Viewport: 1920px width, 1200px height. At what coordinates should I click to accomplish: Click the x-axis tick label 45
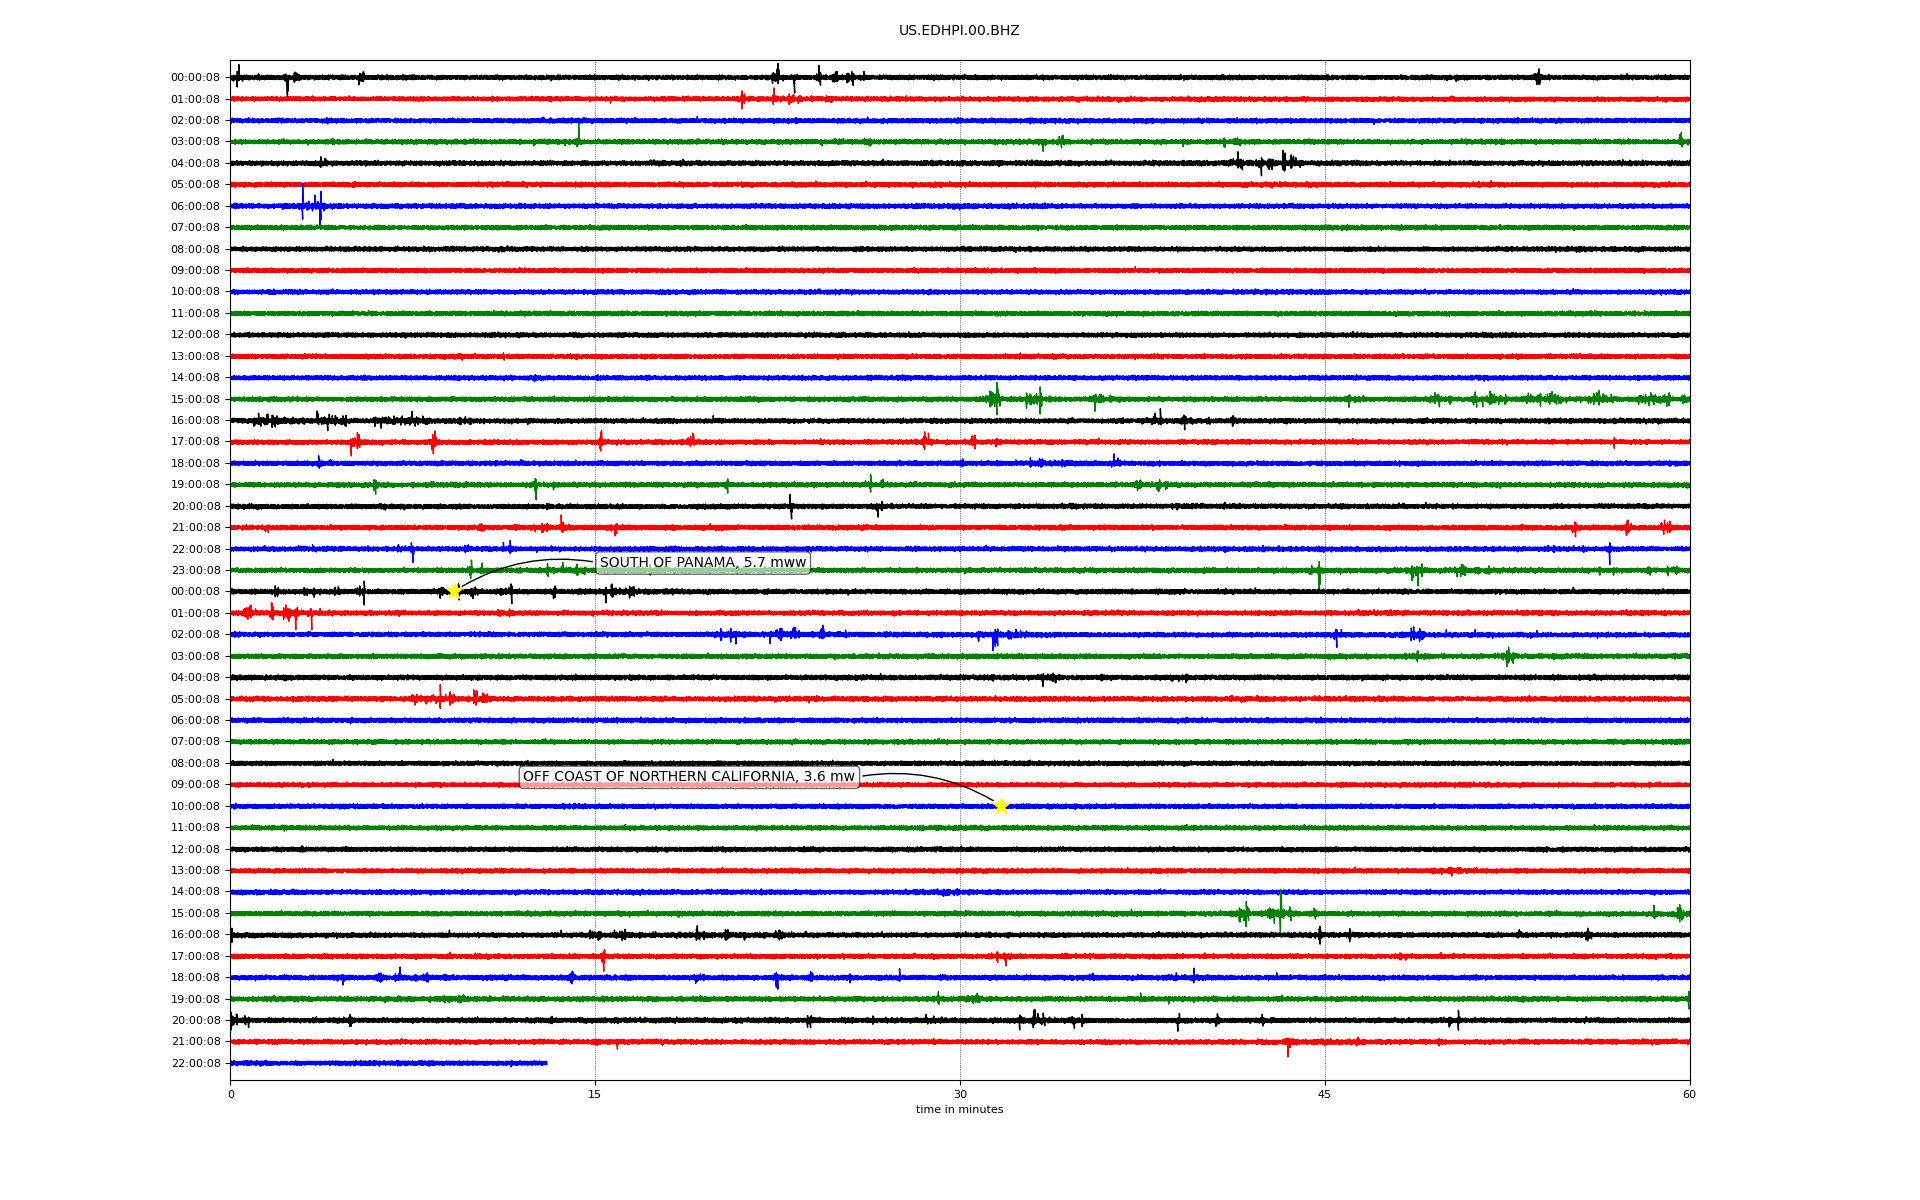[1325, 1094]
